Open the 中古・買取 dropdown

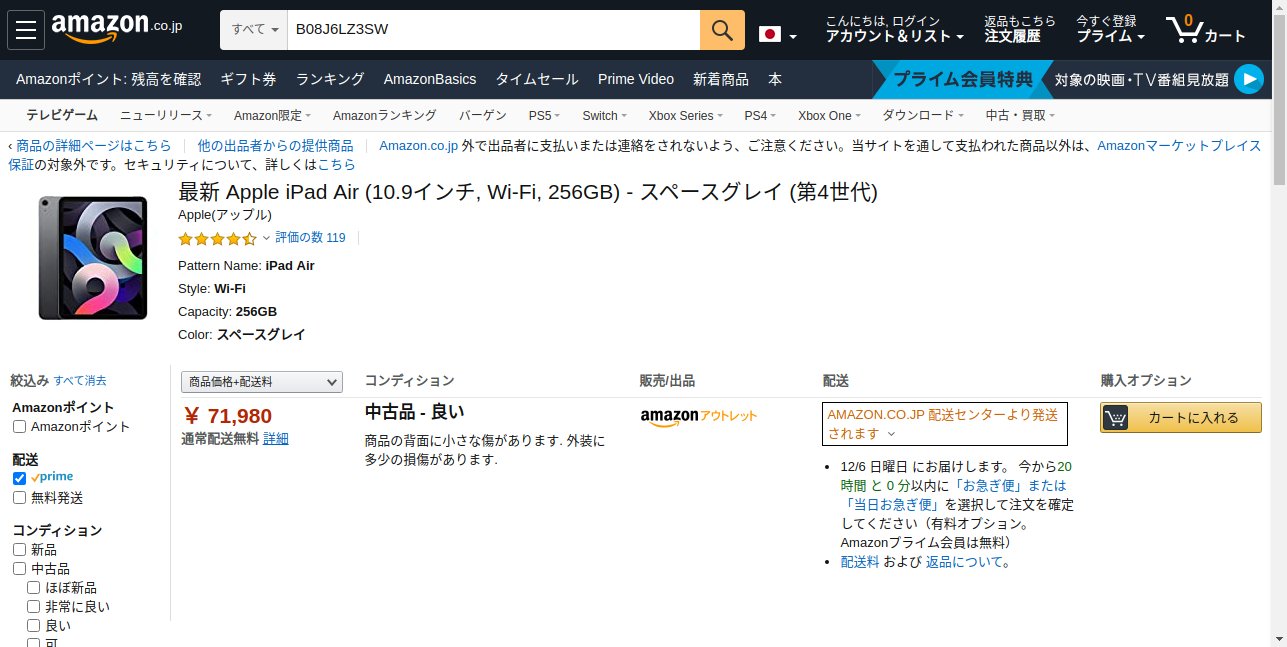point(1020,116)
